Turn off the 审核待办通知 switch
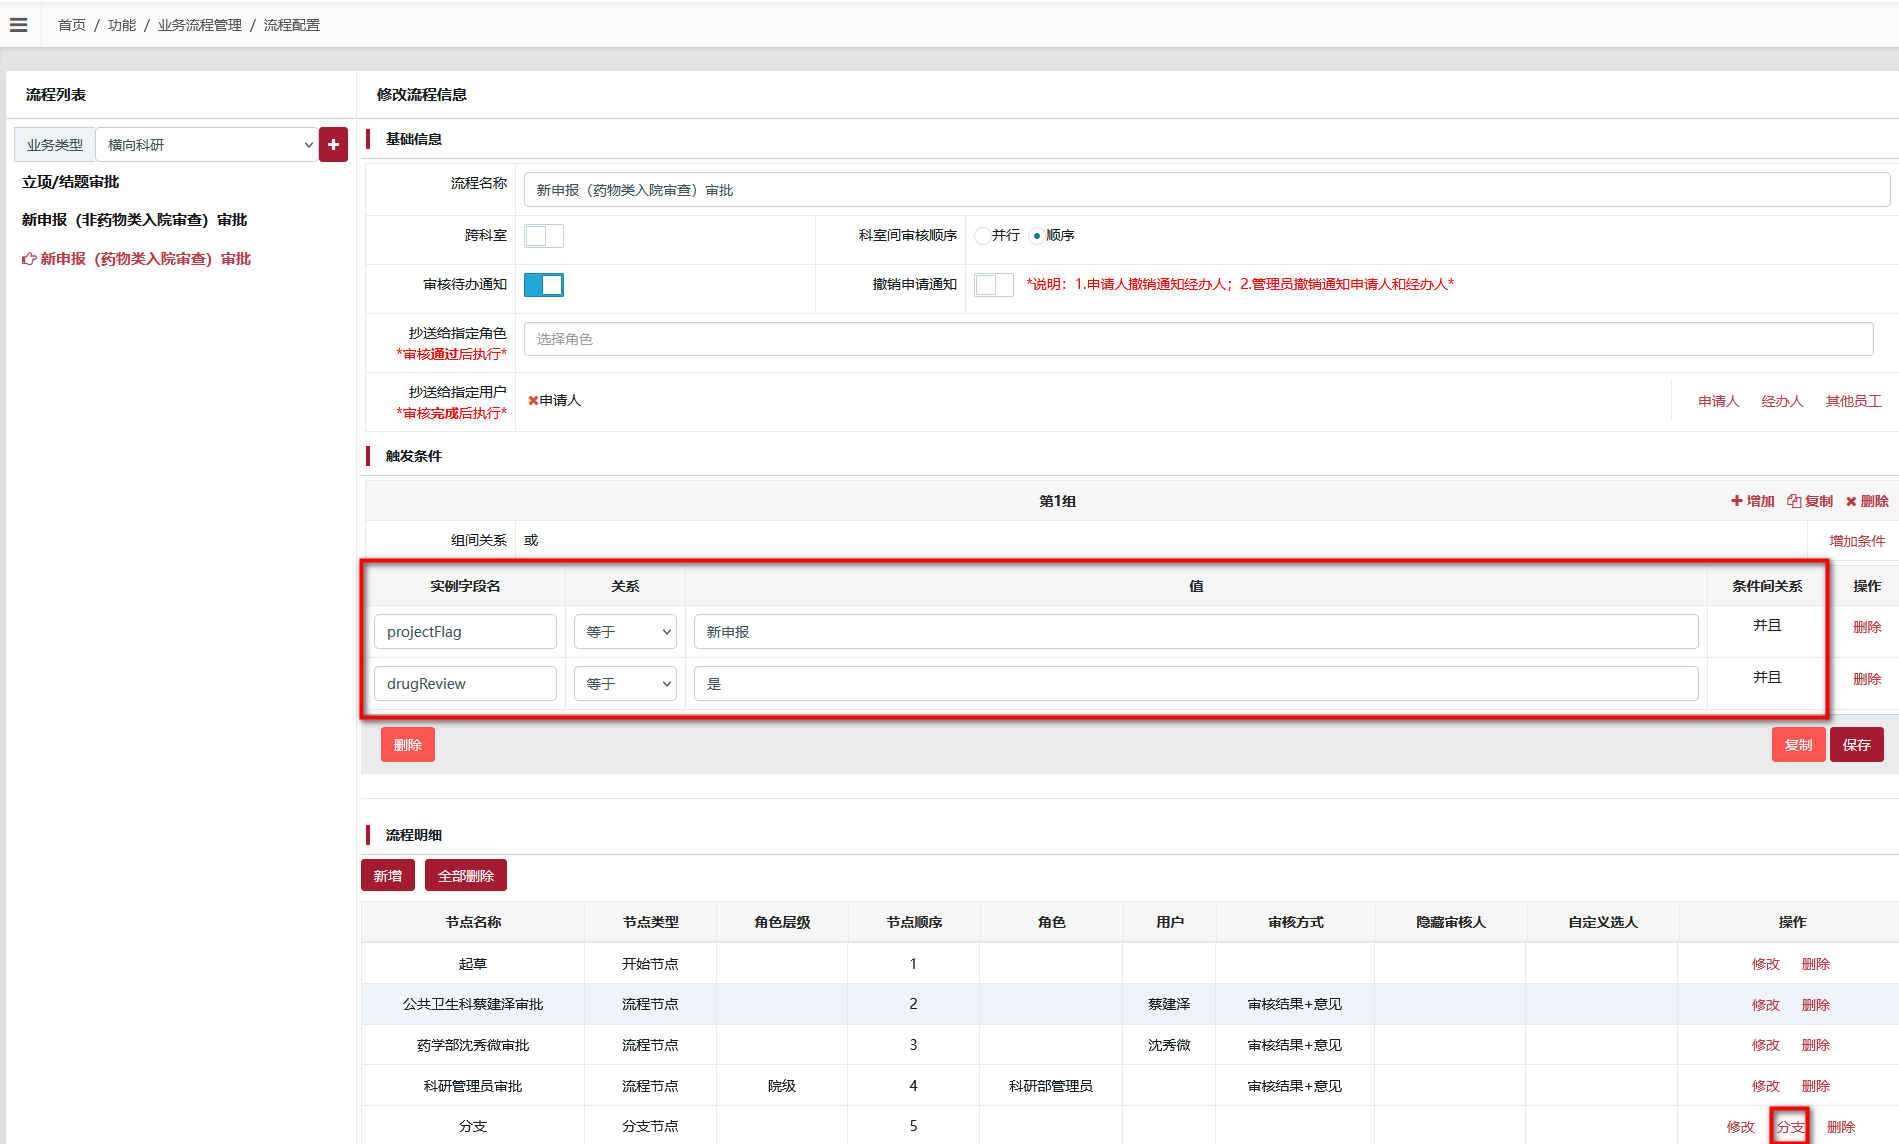 (x=544, y=285)
